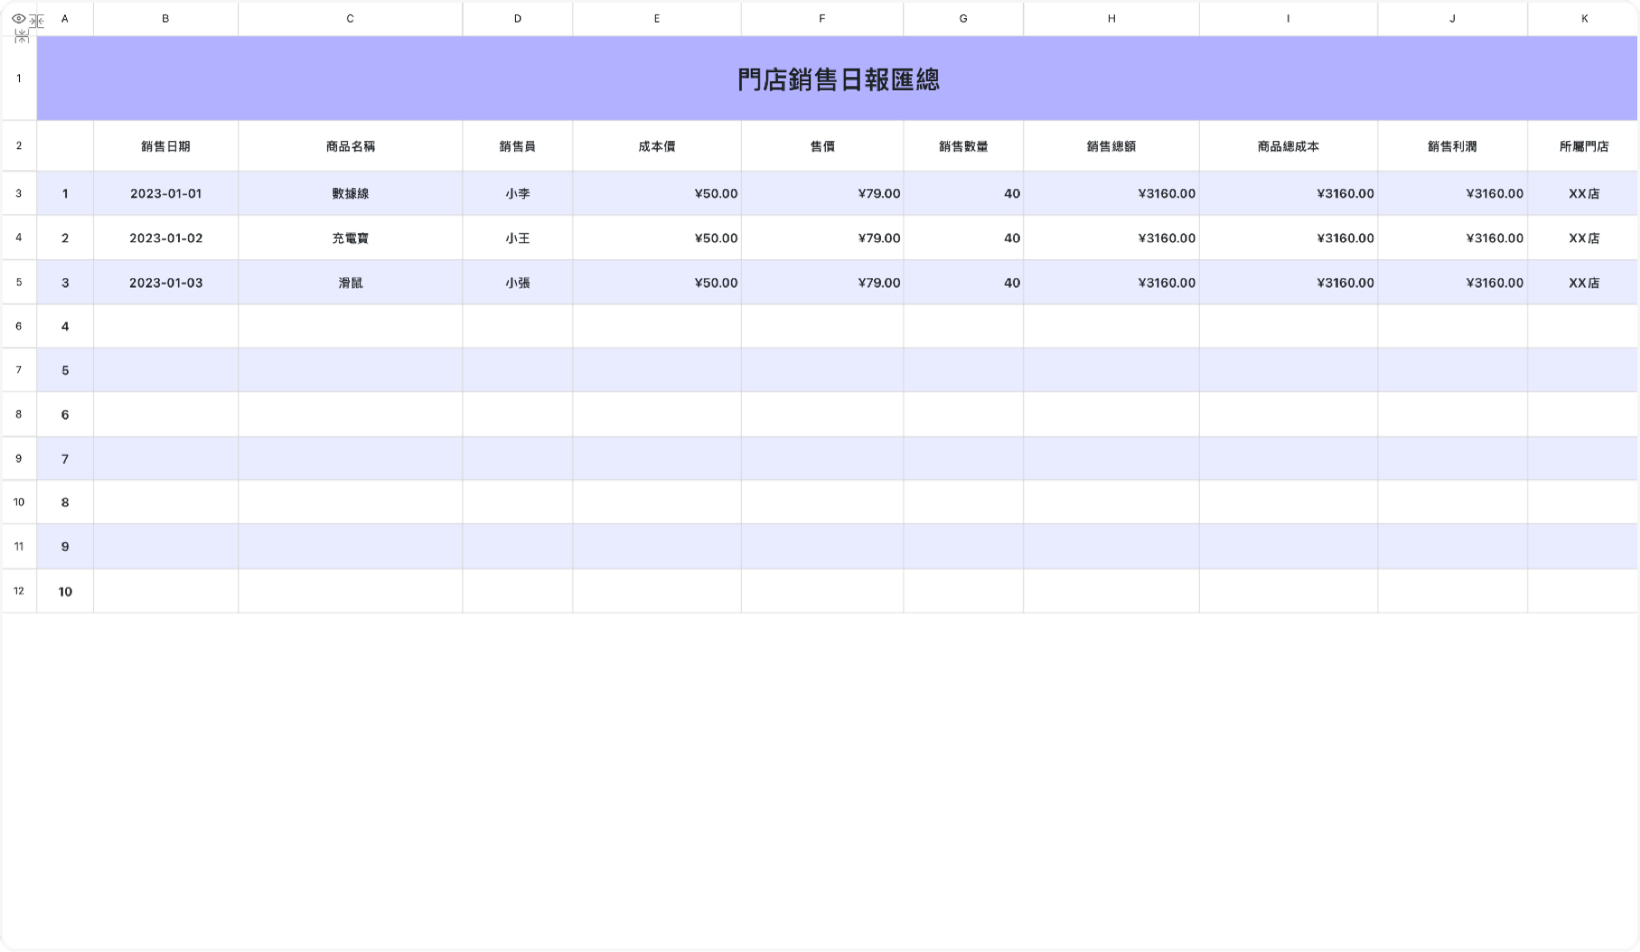The image size is (1640, 952).
Task: Select column G header
Action: tap(963, 19)
